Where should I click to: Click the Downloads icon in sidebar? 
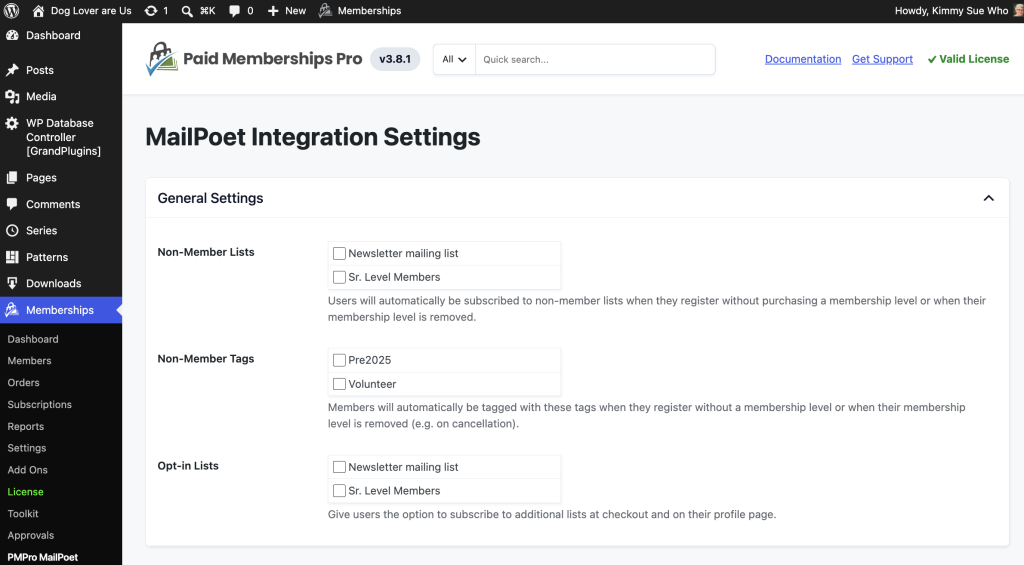click(x=12, y=283)
